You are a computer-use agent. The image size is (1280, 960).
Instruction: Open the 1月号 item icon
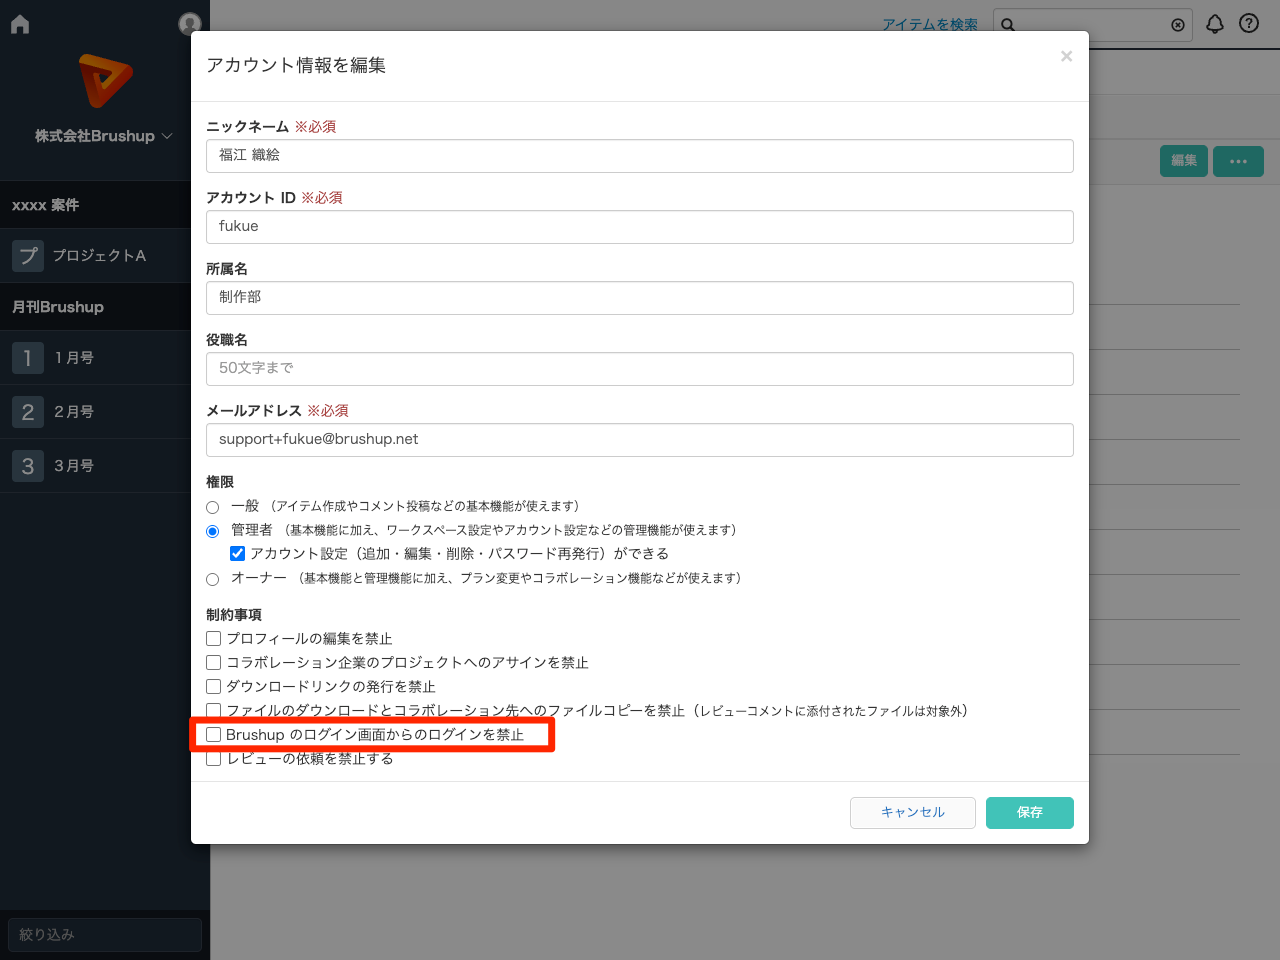pos(28,357)
